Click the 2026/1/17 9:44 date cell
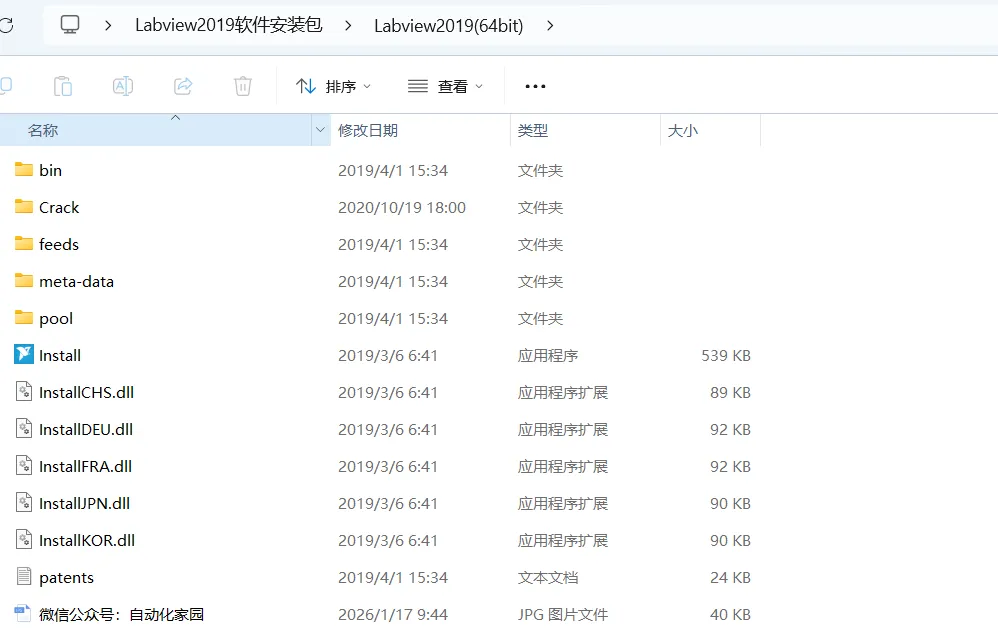 393,615
